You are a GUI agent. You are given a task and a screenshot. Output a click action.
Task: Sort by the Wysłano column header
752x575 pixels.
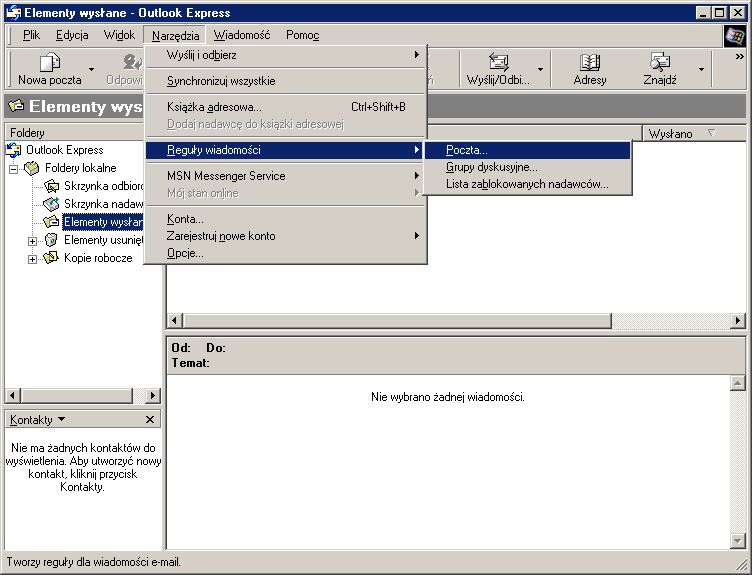tap(694, 133)
